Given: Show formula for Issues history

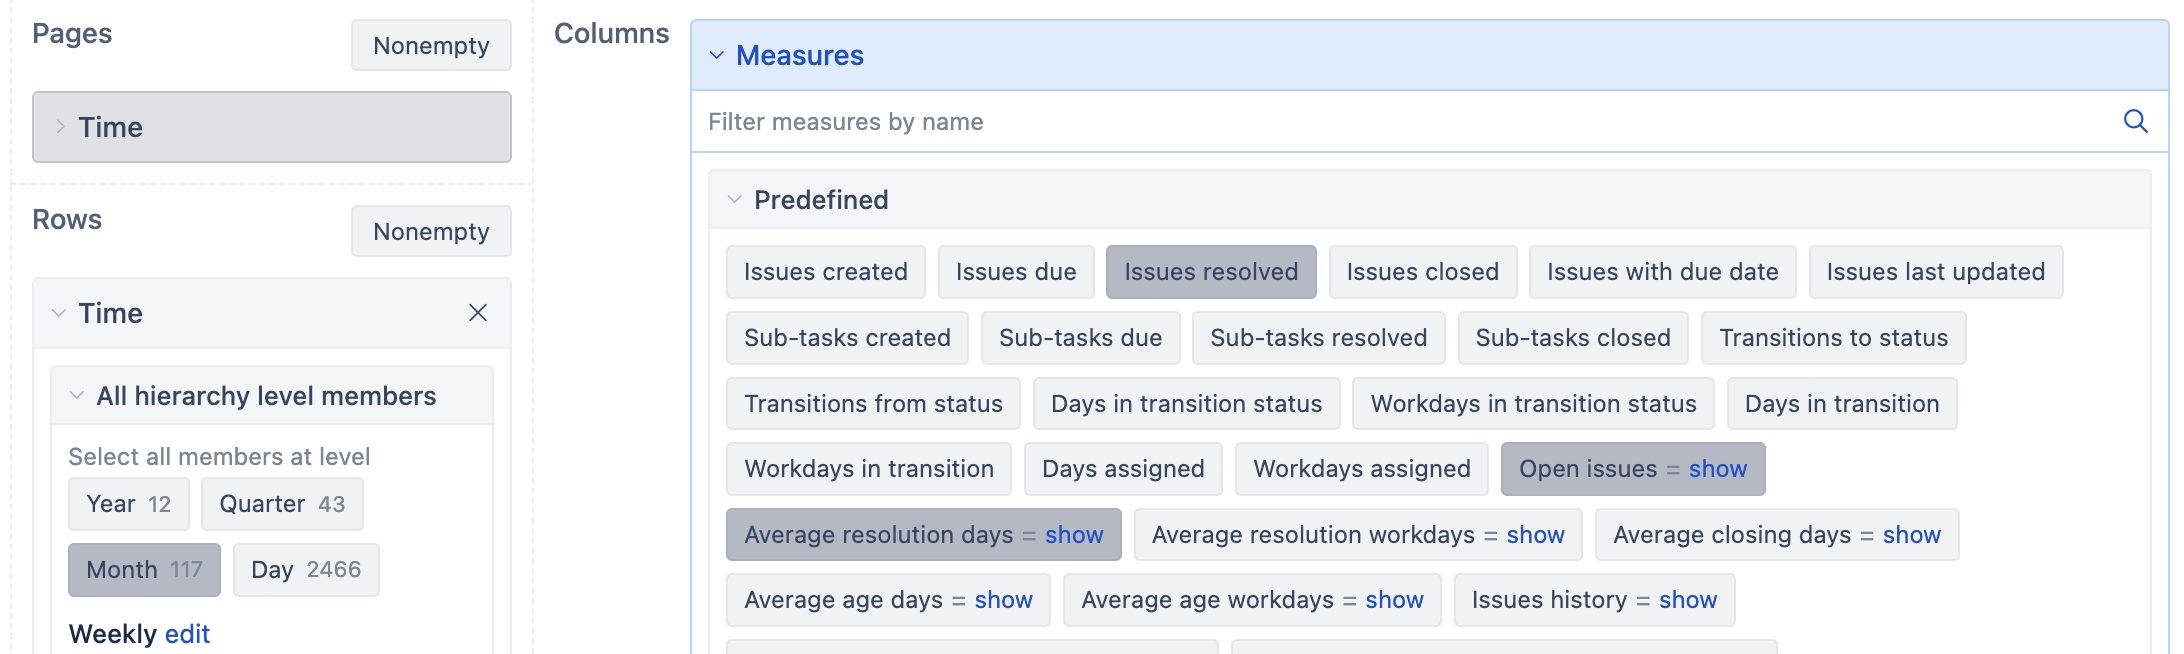Looking at the screenshot, I should coord(1688,600).
